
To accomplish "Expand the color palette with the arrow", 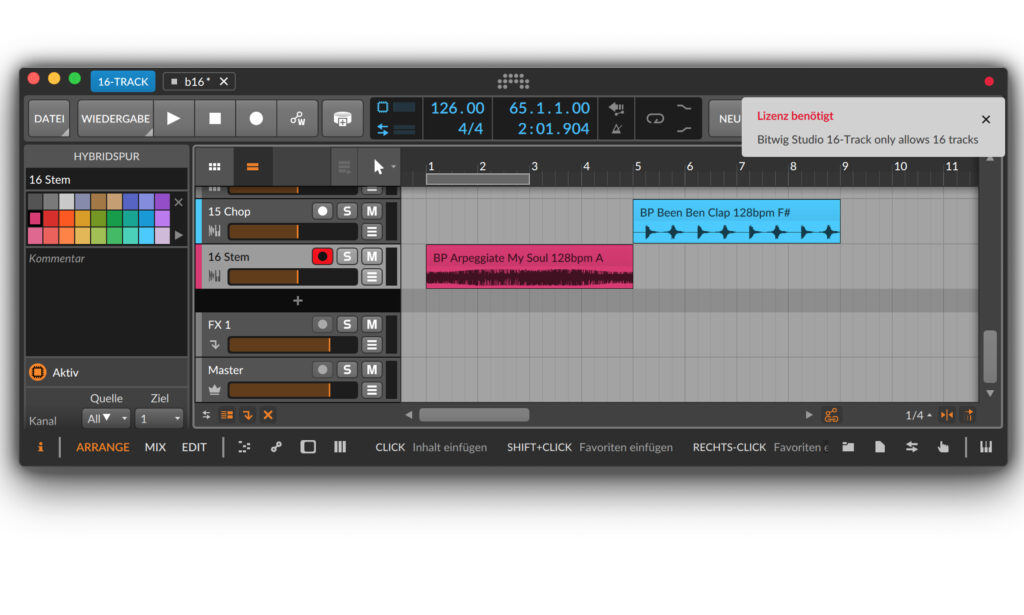I will point(179,234).
